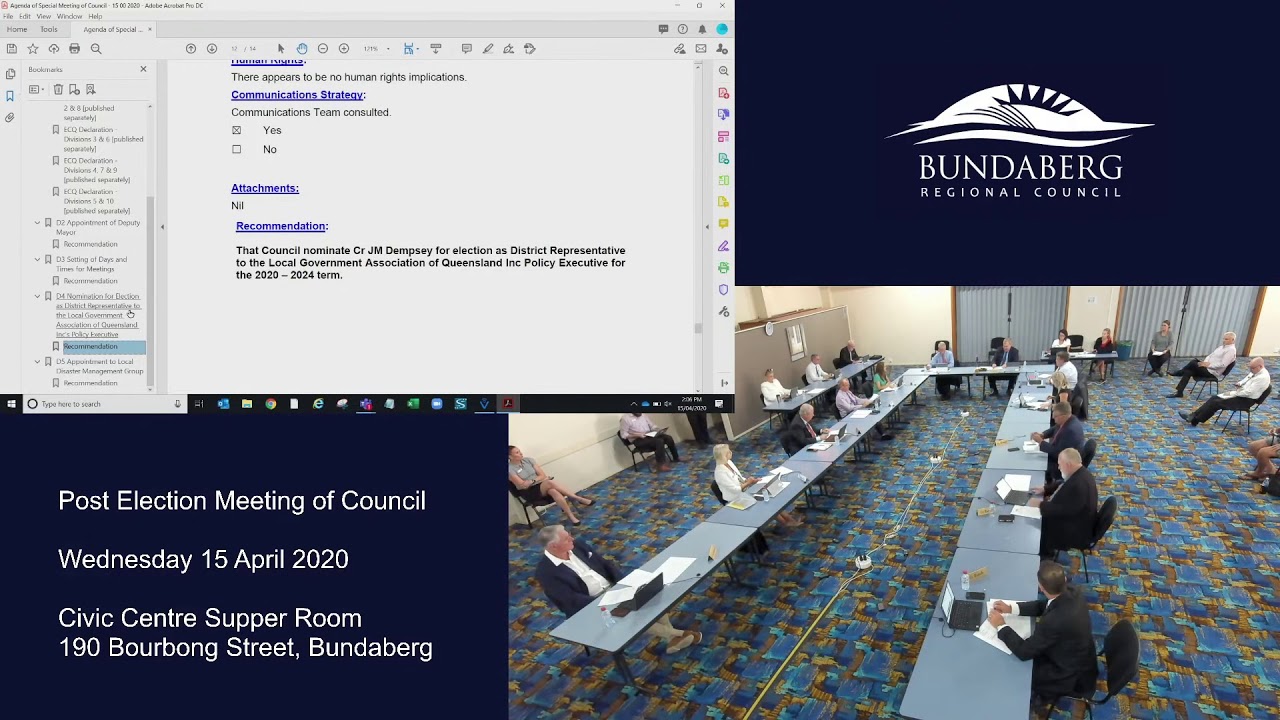This screenshot has width=1280, height=720.
Task: Open the Help question mark icon
Action: pyautogui.click(x=682, y=29)
